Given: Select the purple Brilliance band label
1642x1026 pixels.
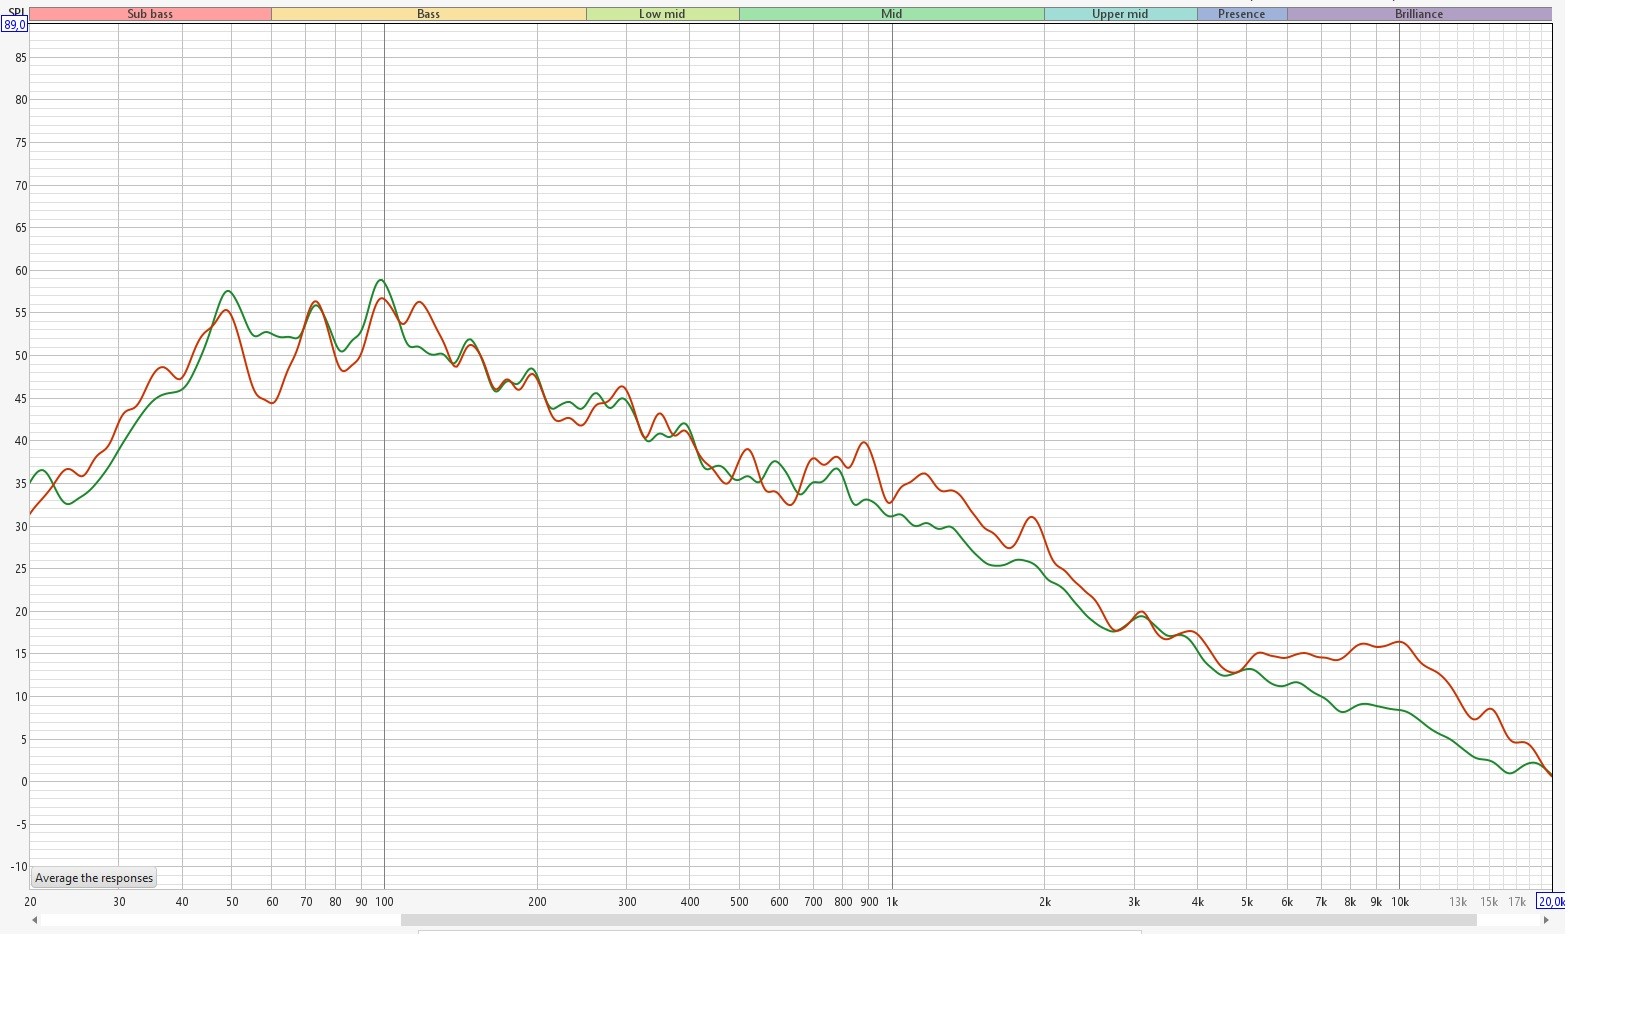Looking at the screenshot, I should (1419, 14).
